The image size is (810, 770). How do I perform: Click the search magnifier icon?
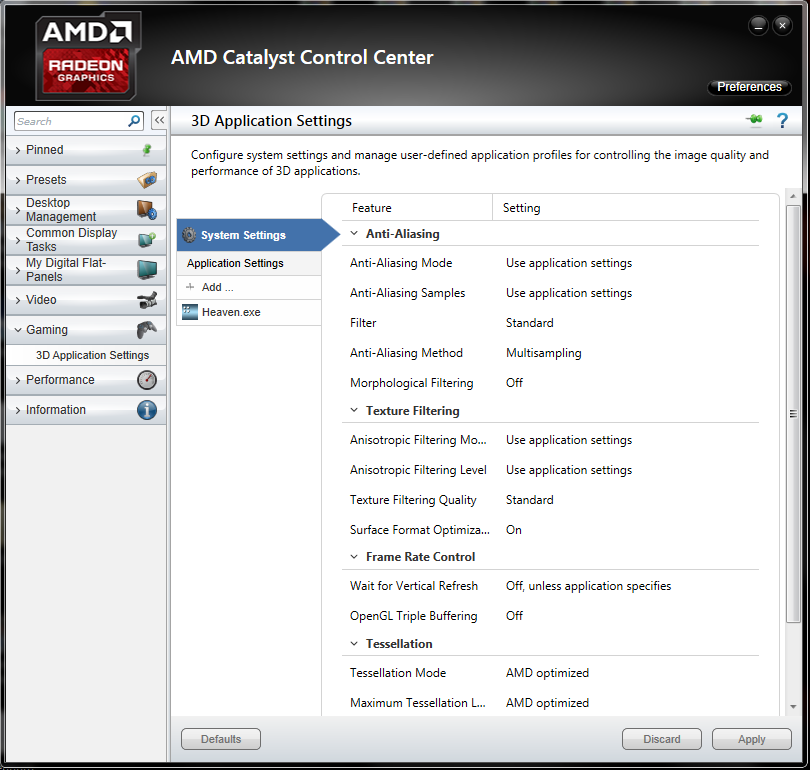point(134,121)
